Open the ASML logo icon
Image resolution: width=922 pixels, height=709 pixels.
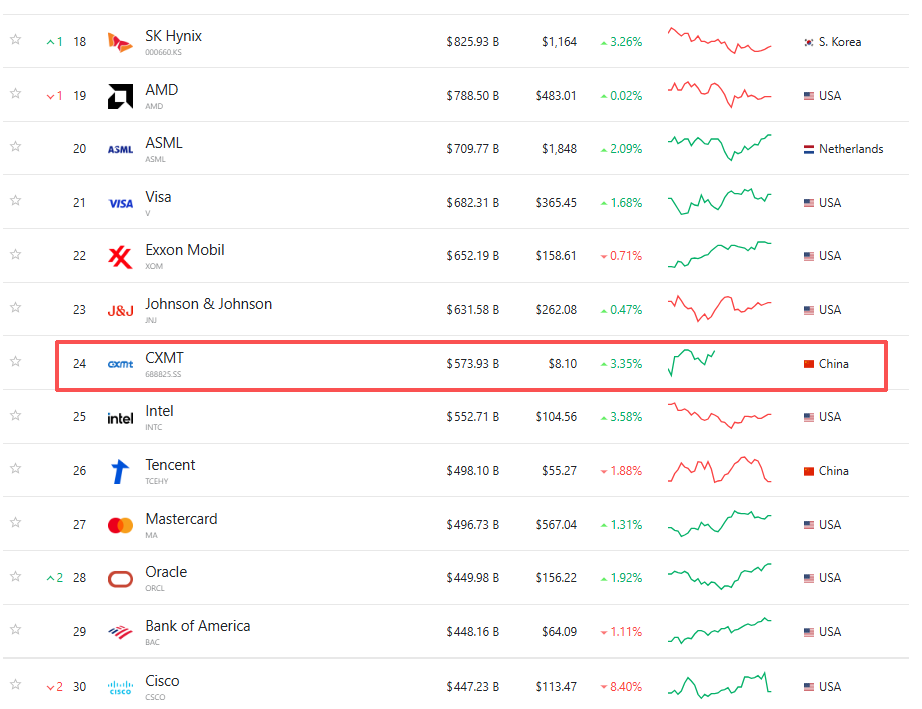tap(120, 149)
